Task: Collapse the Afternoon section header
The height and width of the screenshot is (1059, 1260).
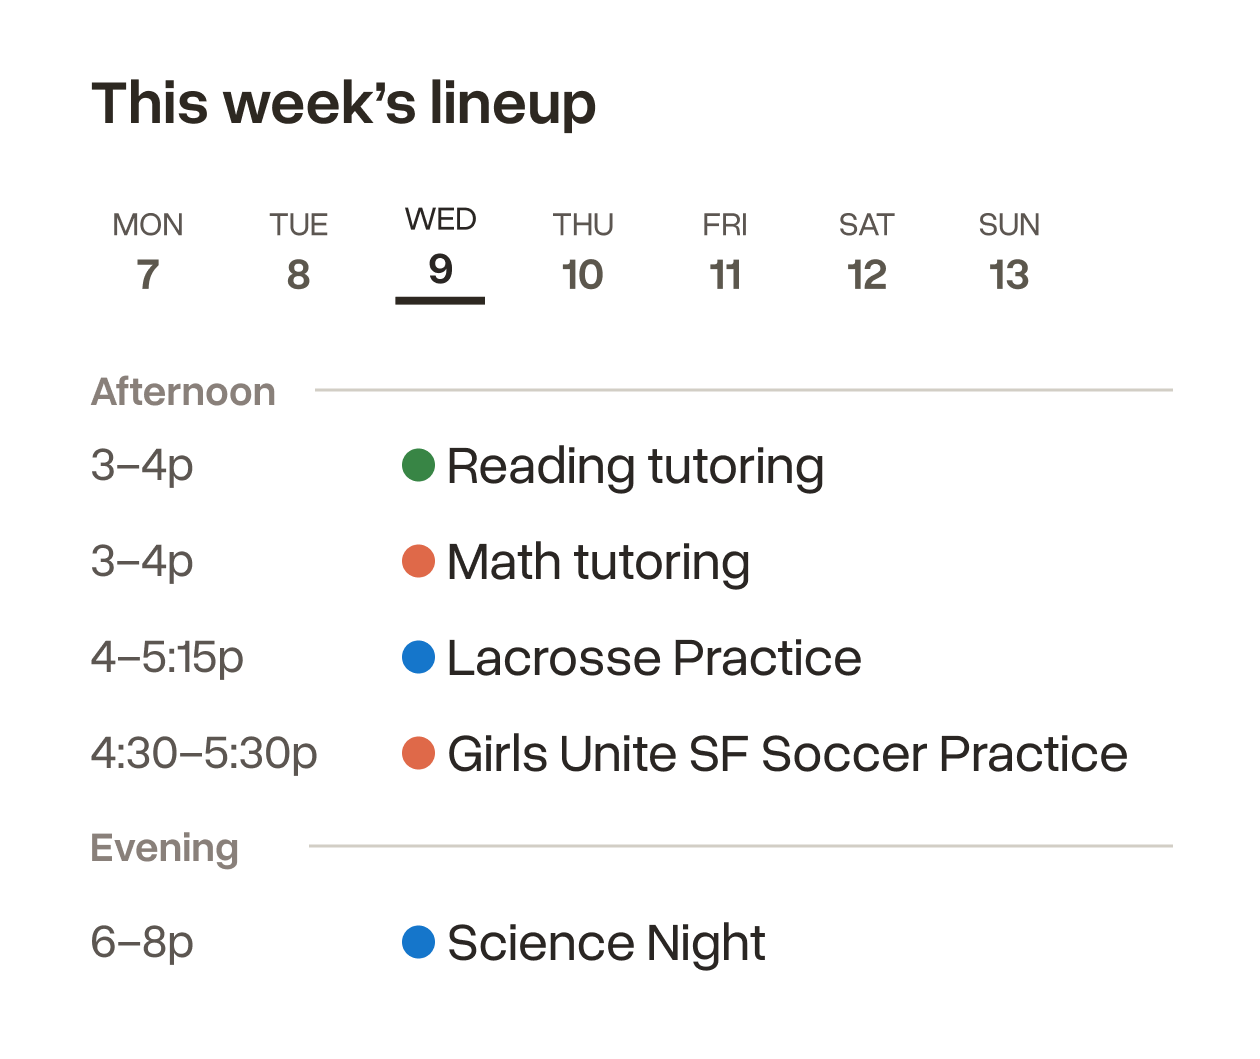Action: point(183,392)
